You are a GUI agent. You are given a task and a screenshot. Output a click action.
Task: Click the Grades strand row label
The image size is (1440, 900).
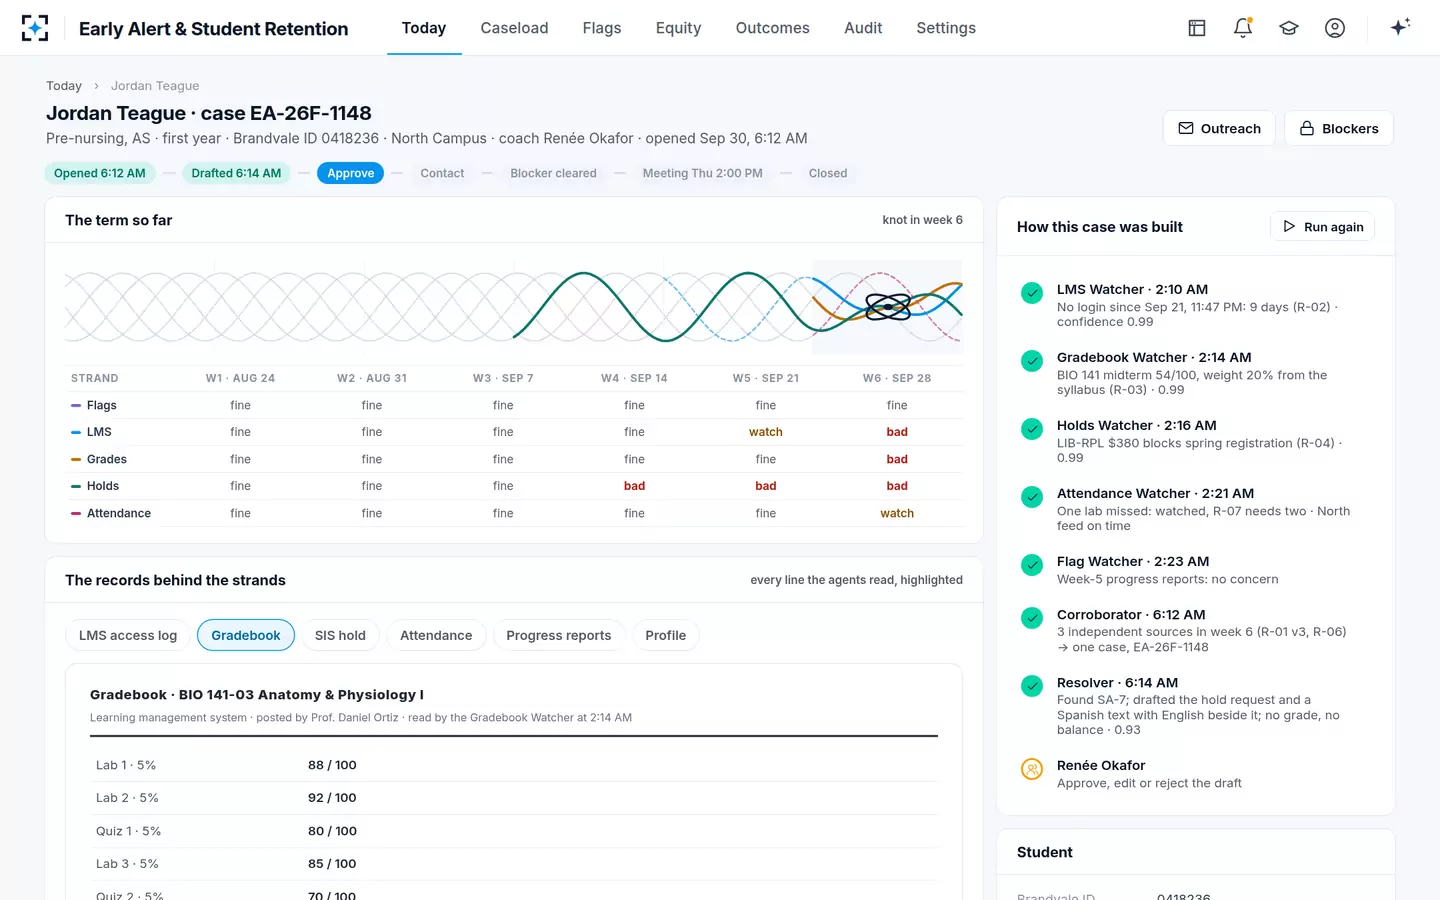(x=107, y=459)
